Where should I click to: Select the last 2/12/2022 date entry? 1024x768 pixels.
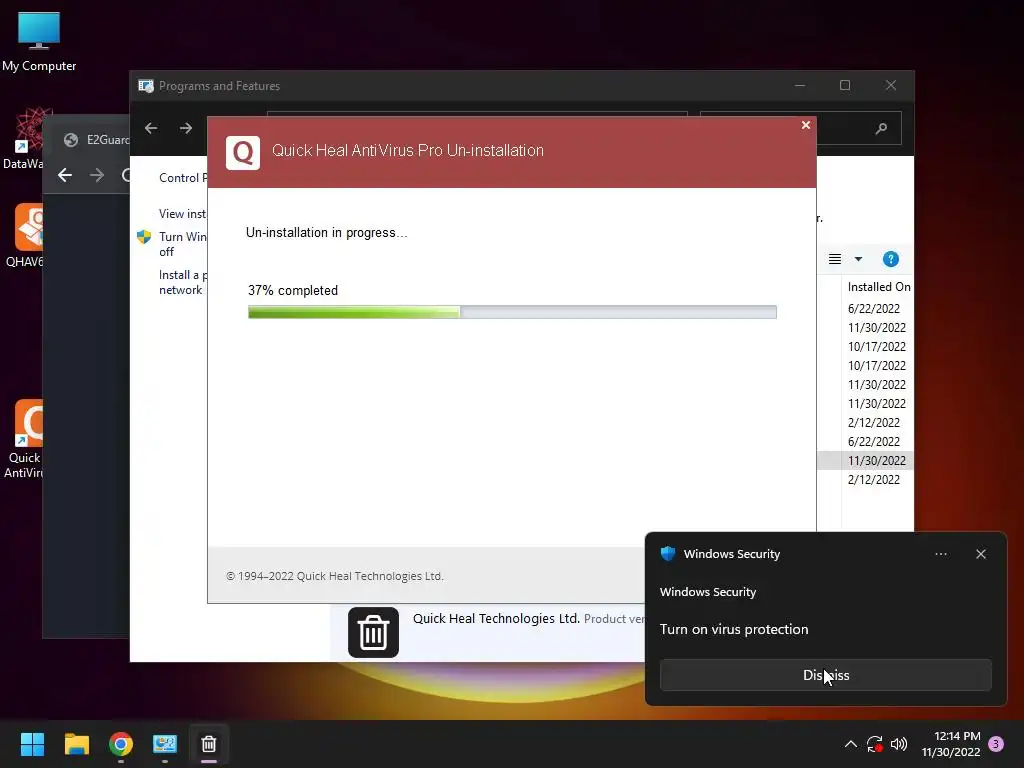coord(873,479)
